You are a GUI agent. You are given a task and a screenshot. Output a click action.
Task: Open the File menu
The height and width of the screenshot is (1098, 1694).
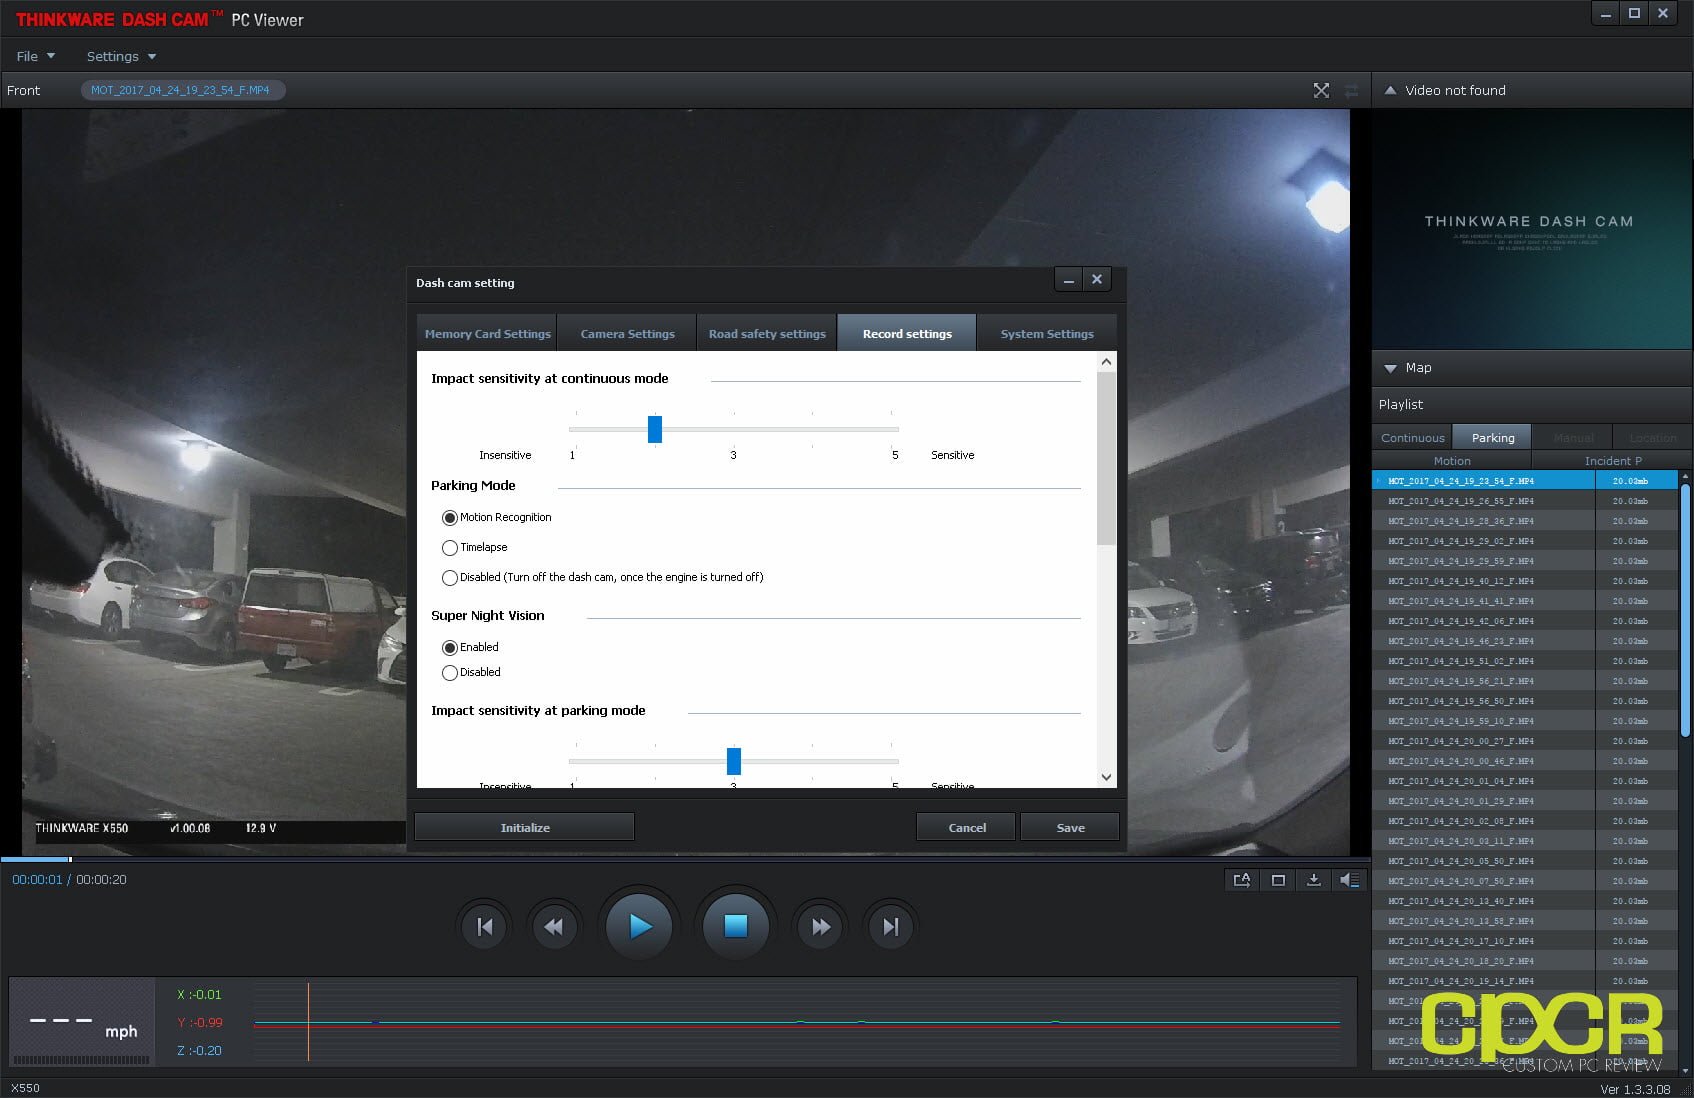tap(36, 56)
